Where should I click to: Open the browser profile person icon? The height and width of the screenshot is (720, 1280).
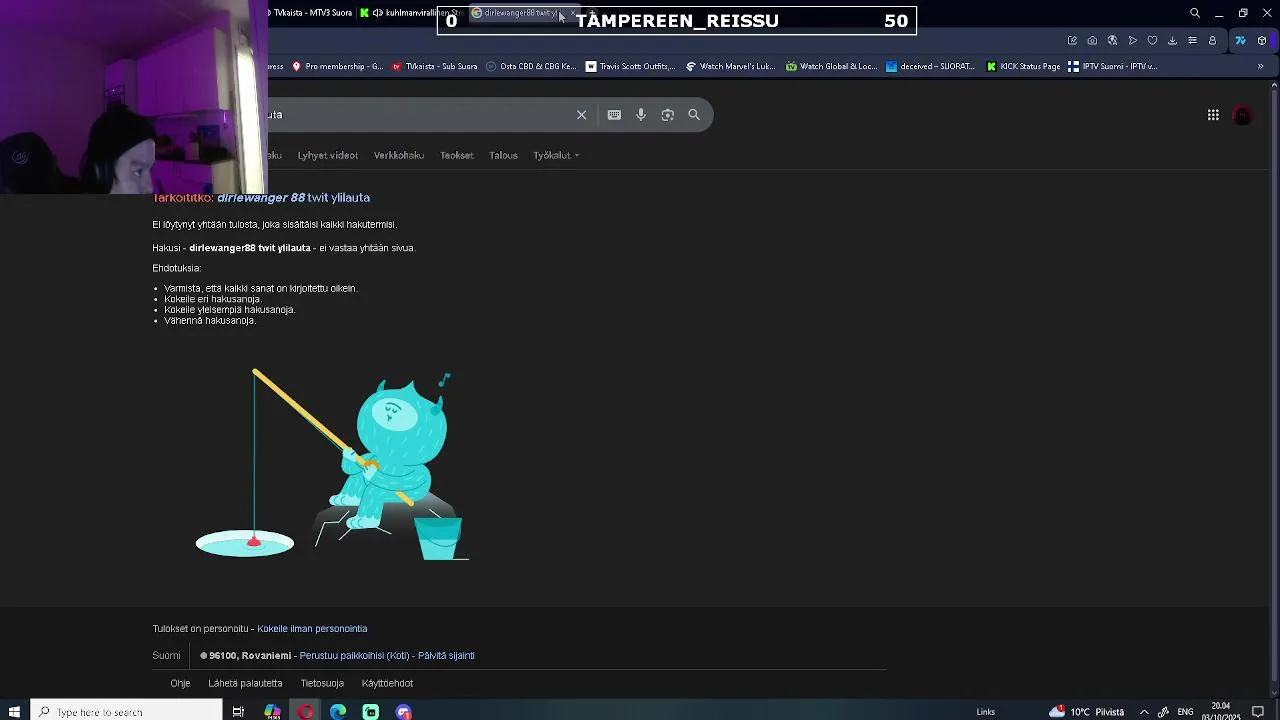1212,41
